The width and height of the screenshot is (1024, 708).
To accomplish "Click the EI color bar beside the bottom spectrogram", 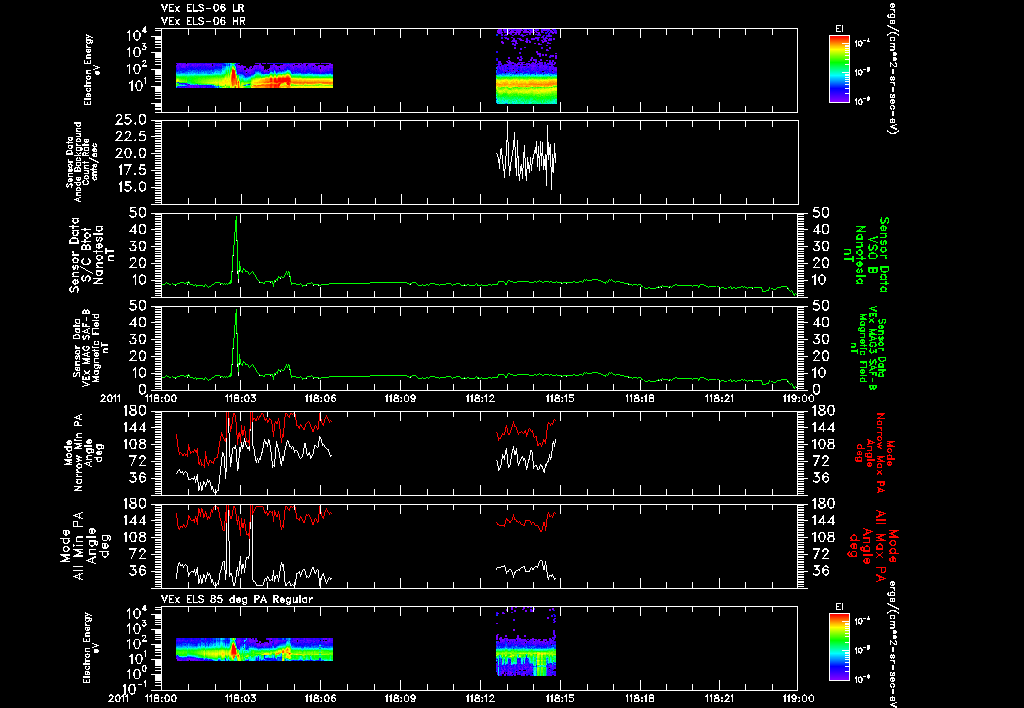I will click(839, 647).
